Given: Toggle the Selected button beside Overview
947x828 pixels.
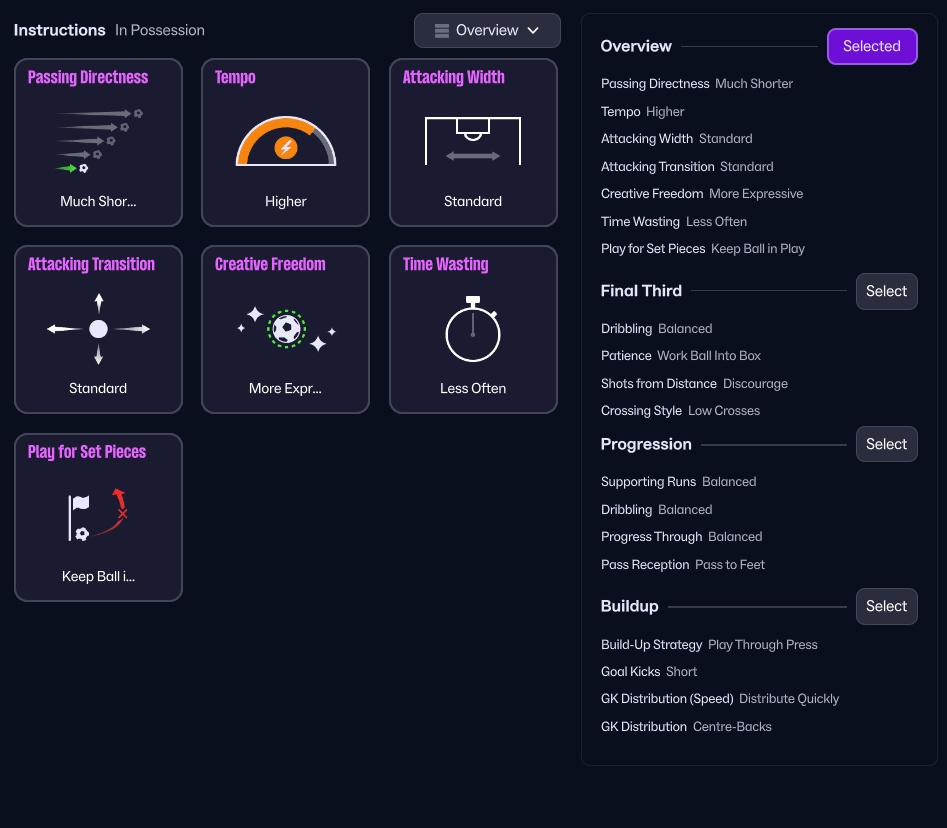Looking at the screenshot, I should point(871,46).
